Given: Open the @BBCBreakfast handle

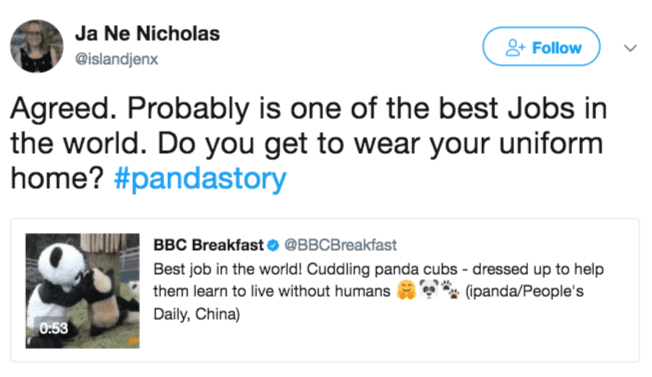Looking at the screenshot, I should pyautogui.click(x=340, y=245).
